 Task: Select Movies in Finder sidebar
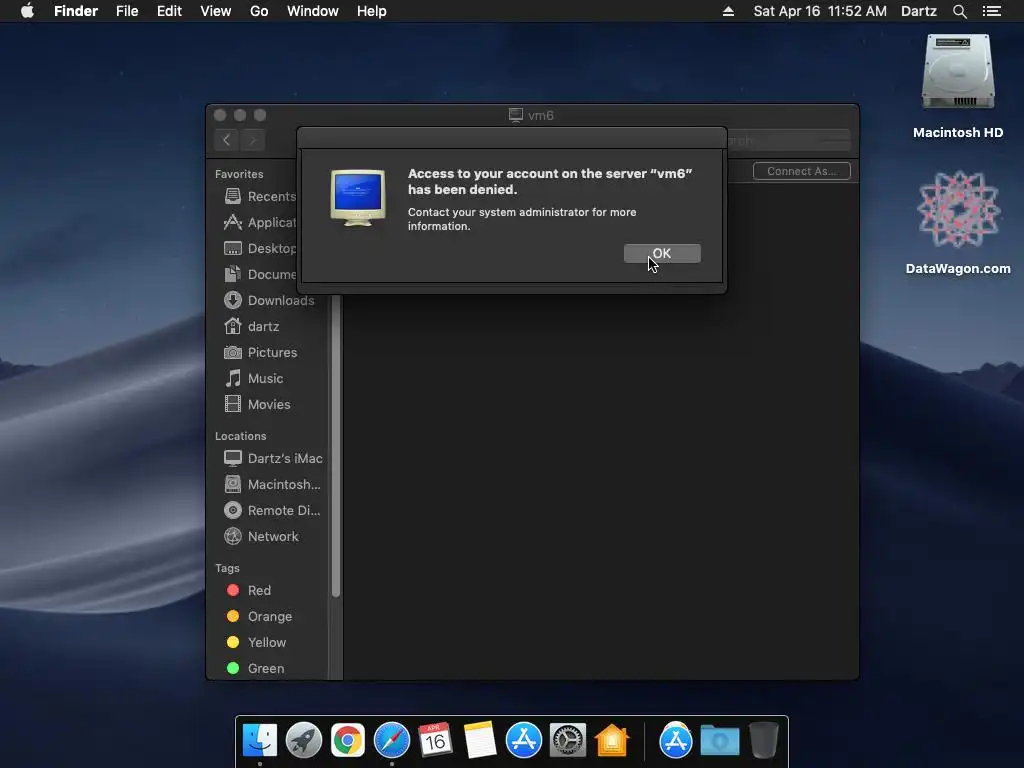click(x=257, y=404)
